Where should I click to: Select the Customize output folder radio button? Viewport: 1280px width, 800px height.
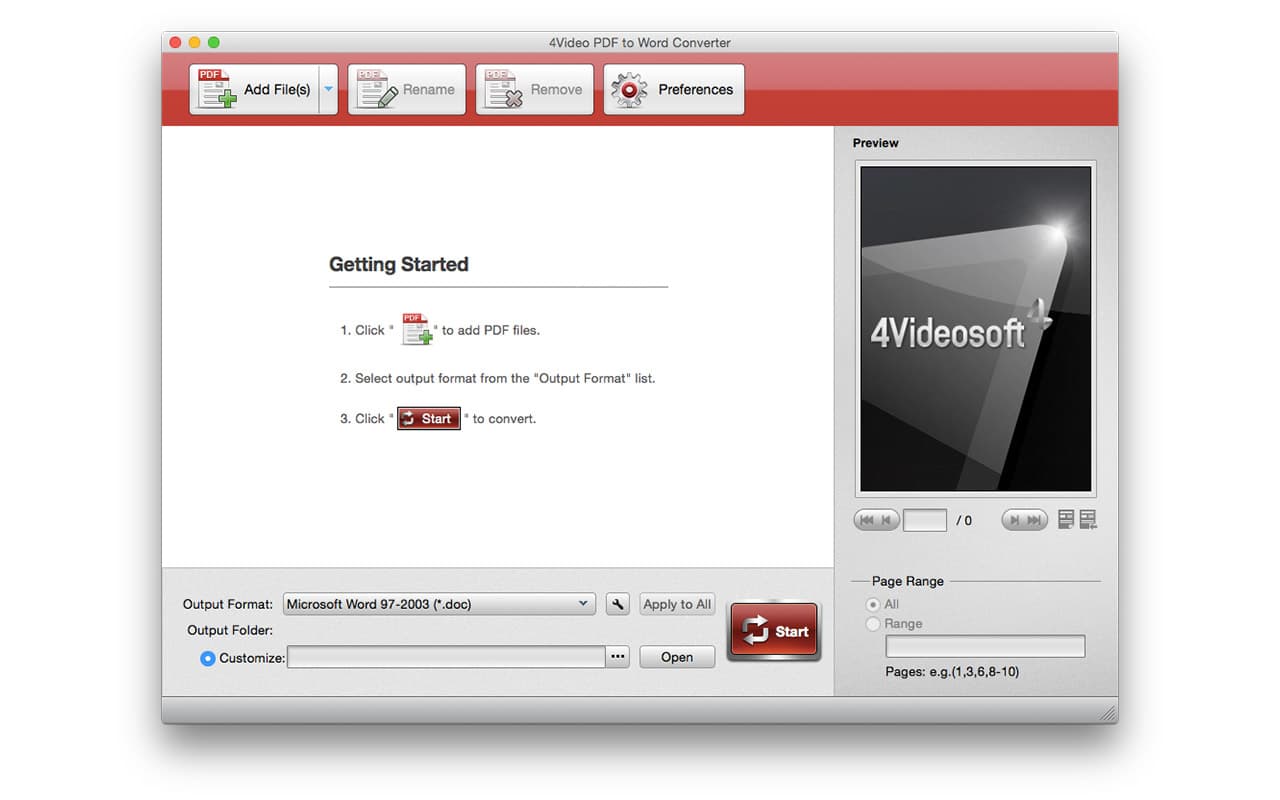pyautogui.click(x=208, y=658)
